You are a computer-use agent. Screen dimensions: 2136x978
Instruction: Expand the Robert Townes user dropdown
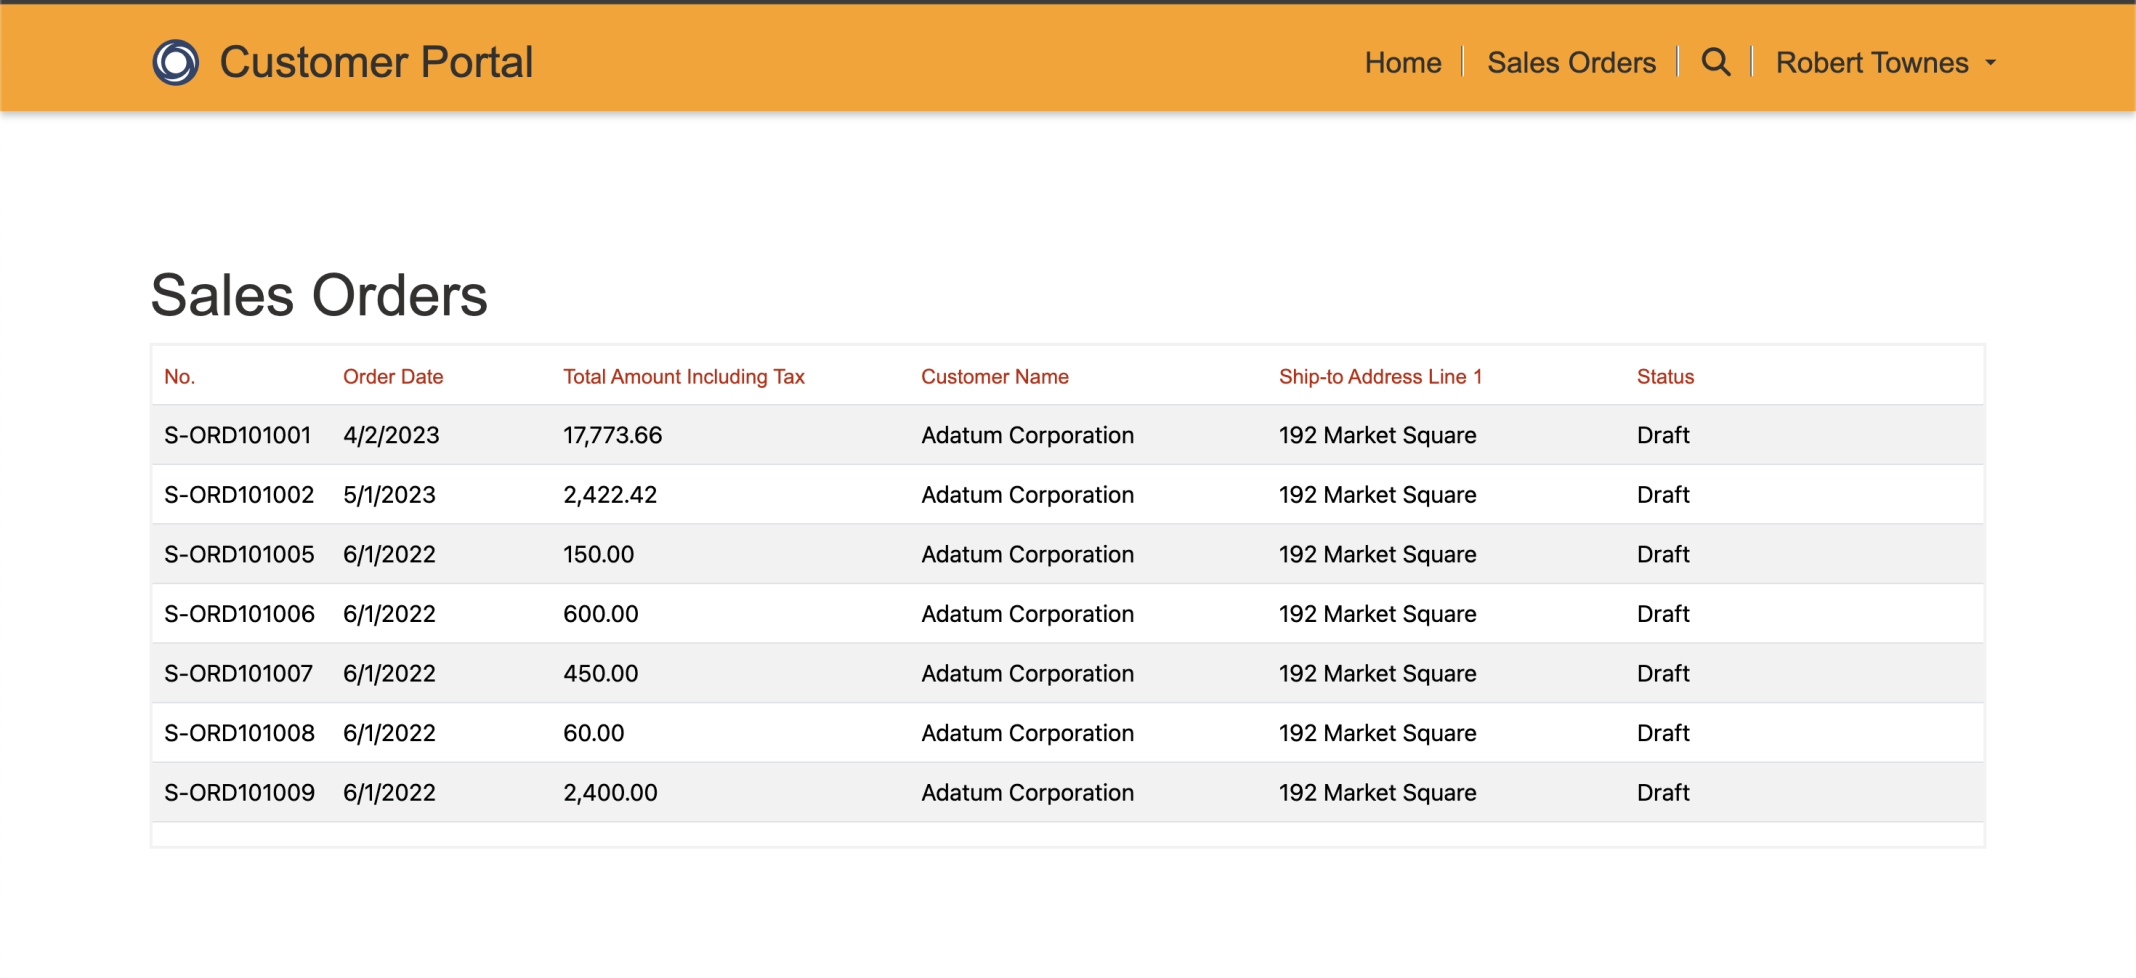pyautogui.click(x=1885, y=62)
